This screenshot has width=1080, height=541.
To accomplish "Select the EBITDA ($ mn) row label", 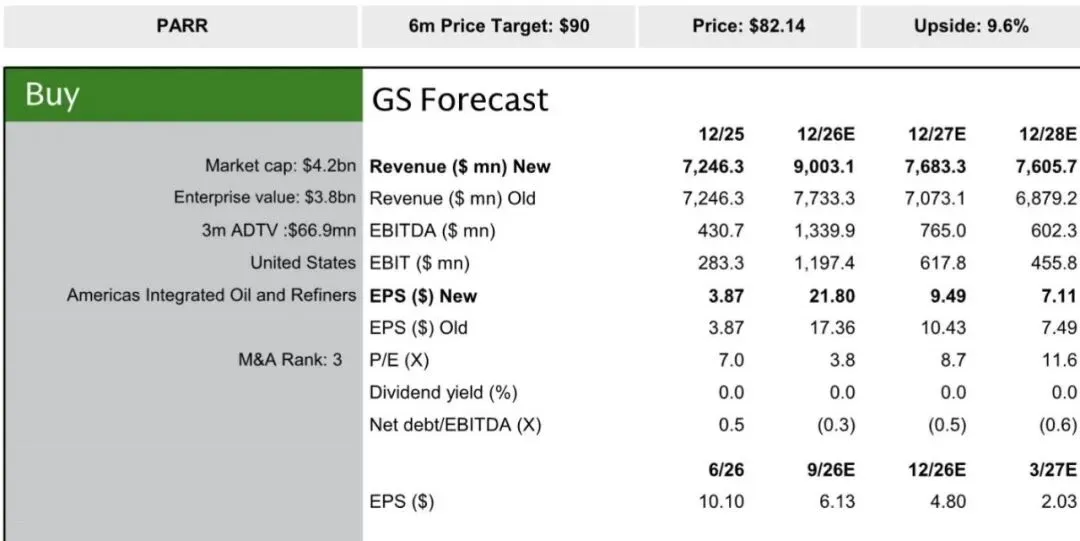I will click(433, 231).
